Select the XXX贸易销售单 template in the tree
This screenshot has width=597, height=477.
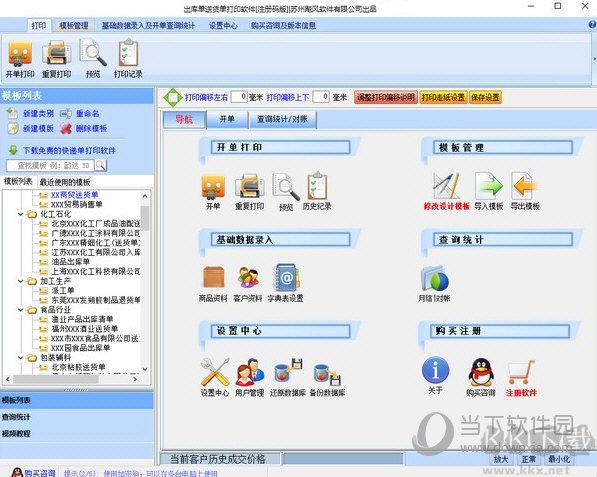[x=77, y=204]
